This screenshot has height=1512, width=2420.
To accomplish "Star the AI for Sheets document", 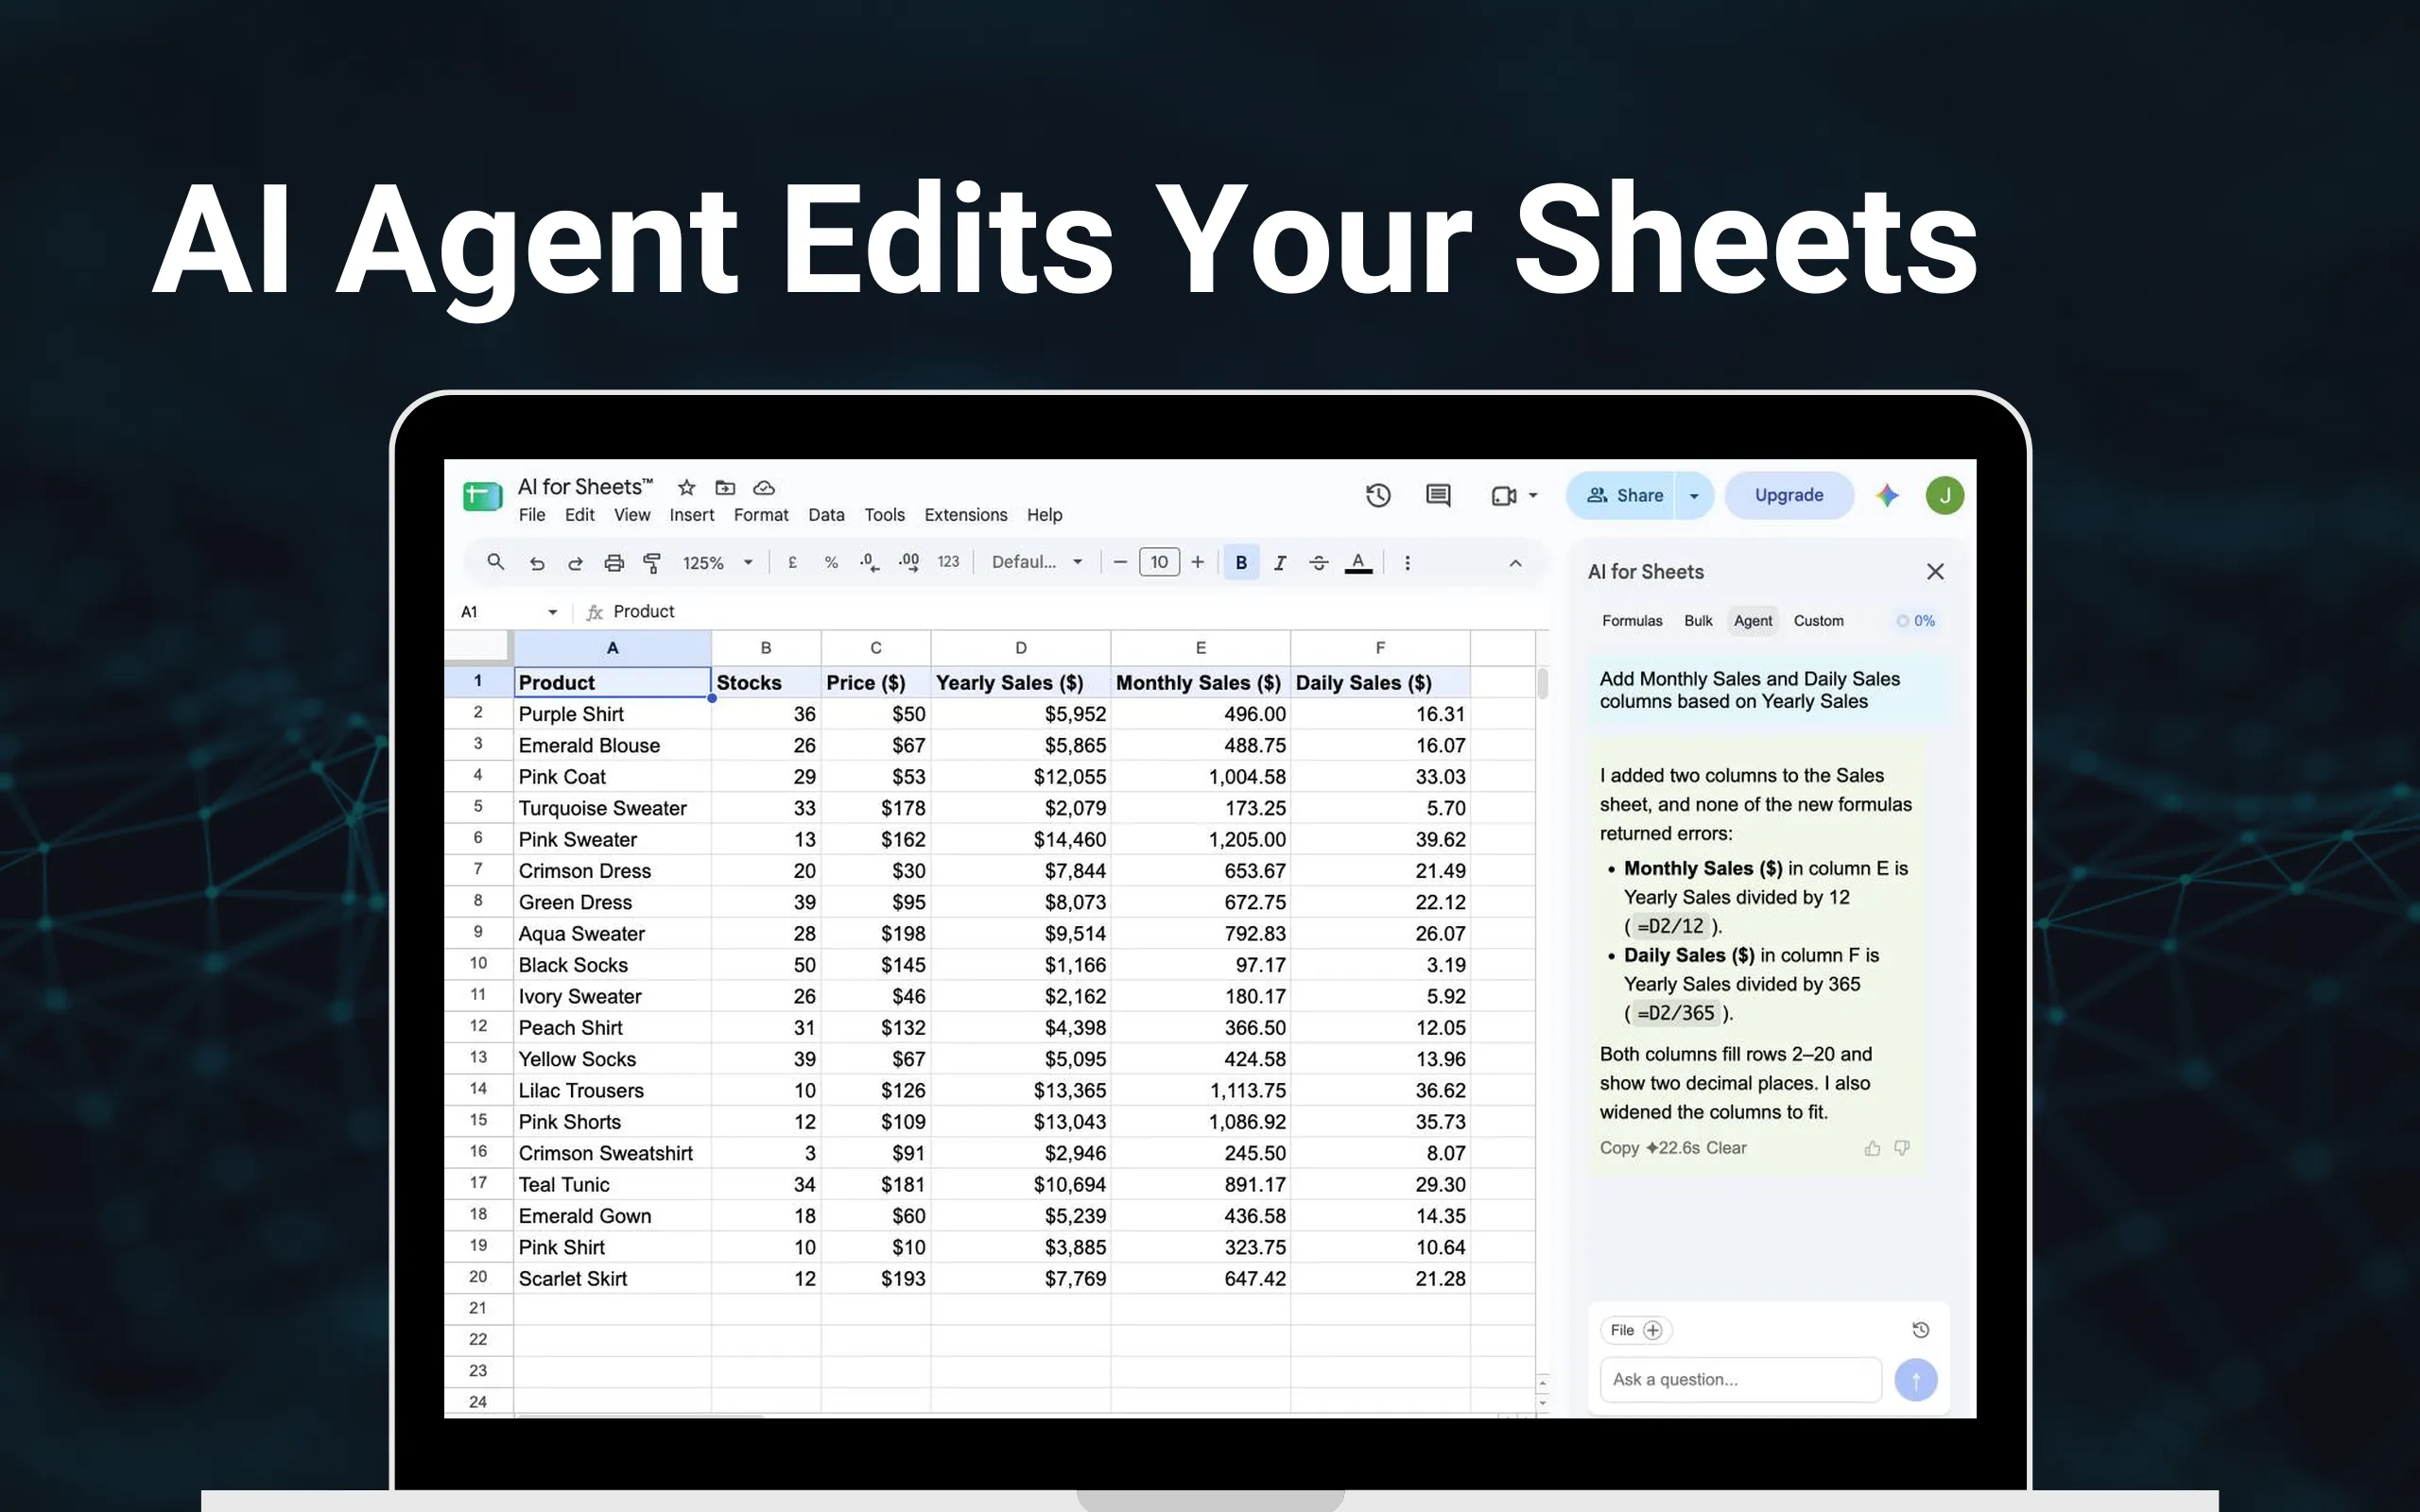I will tap(686, 487).
